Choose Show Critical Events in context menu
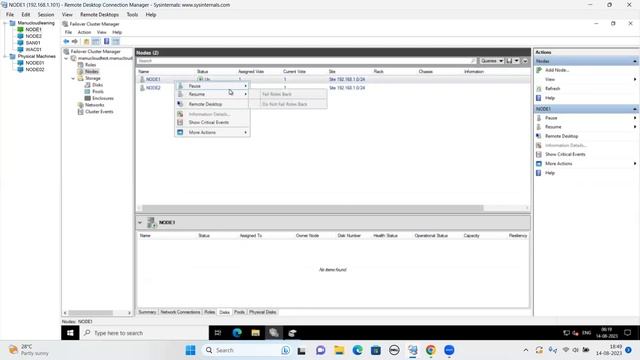 212,122
